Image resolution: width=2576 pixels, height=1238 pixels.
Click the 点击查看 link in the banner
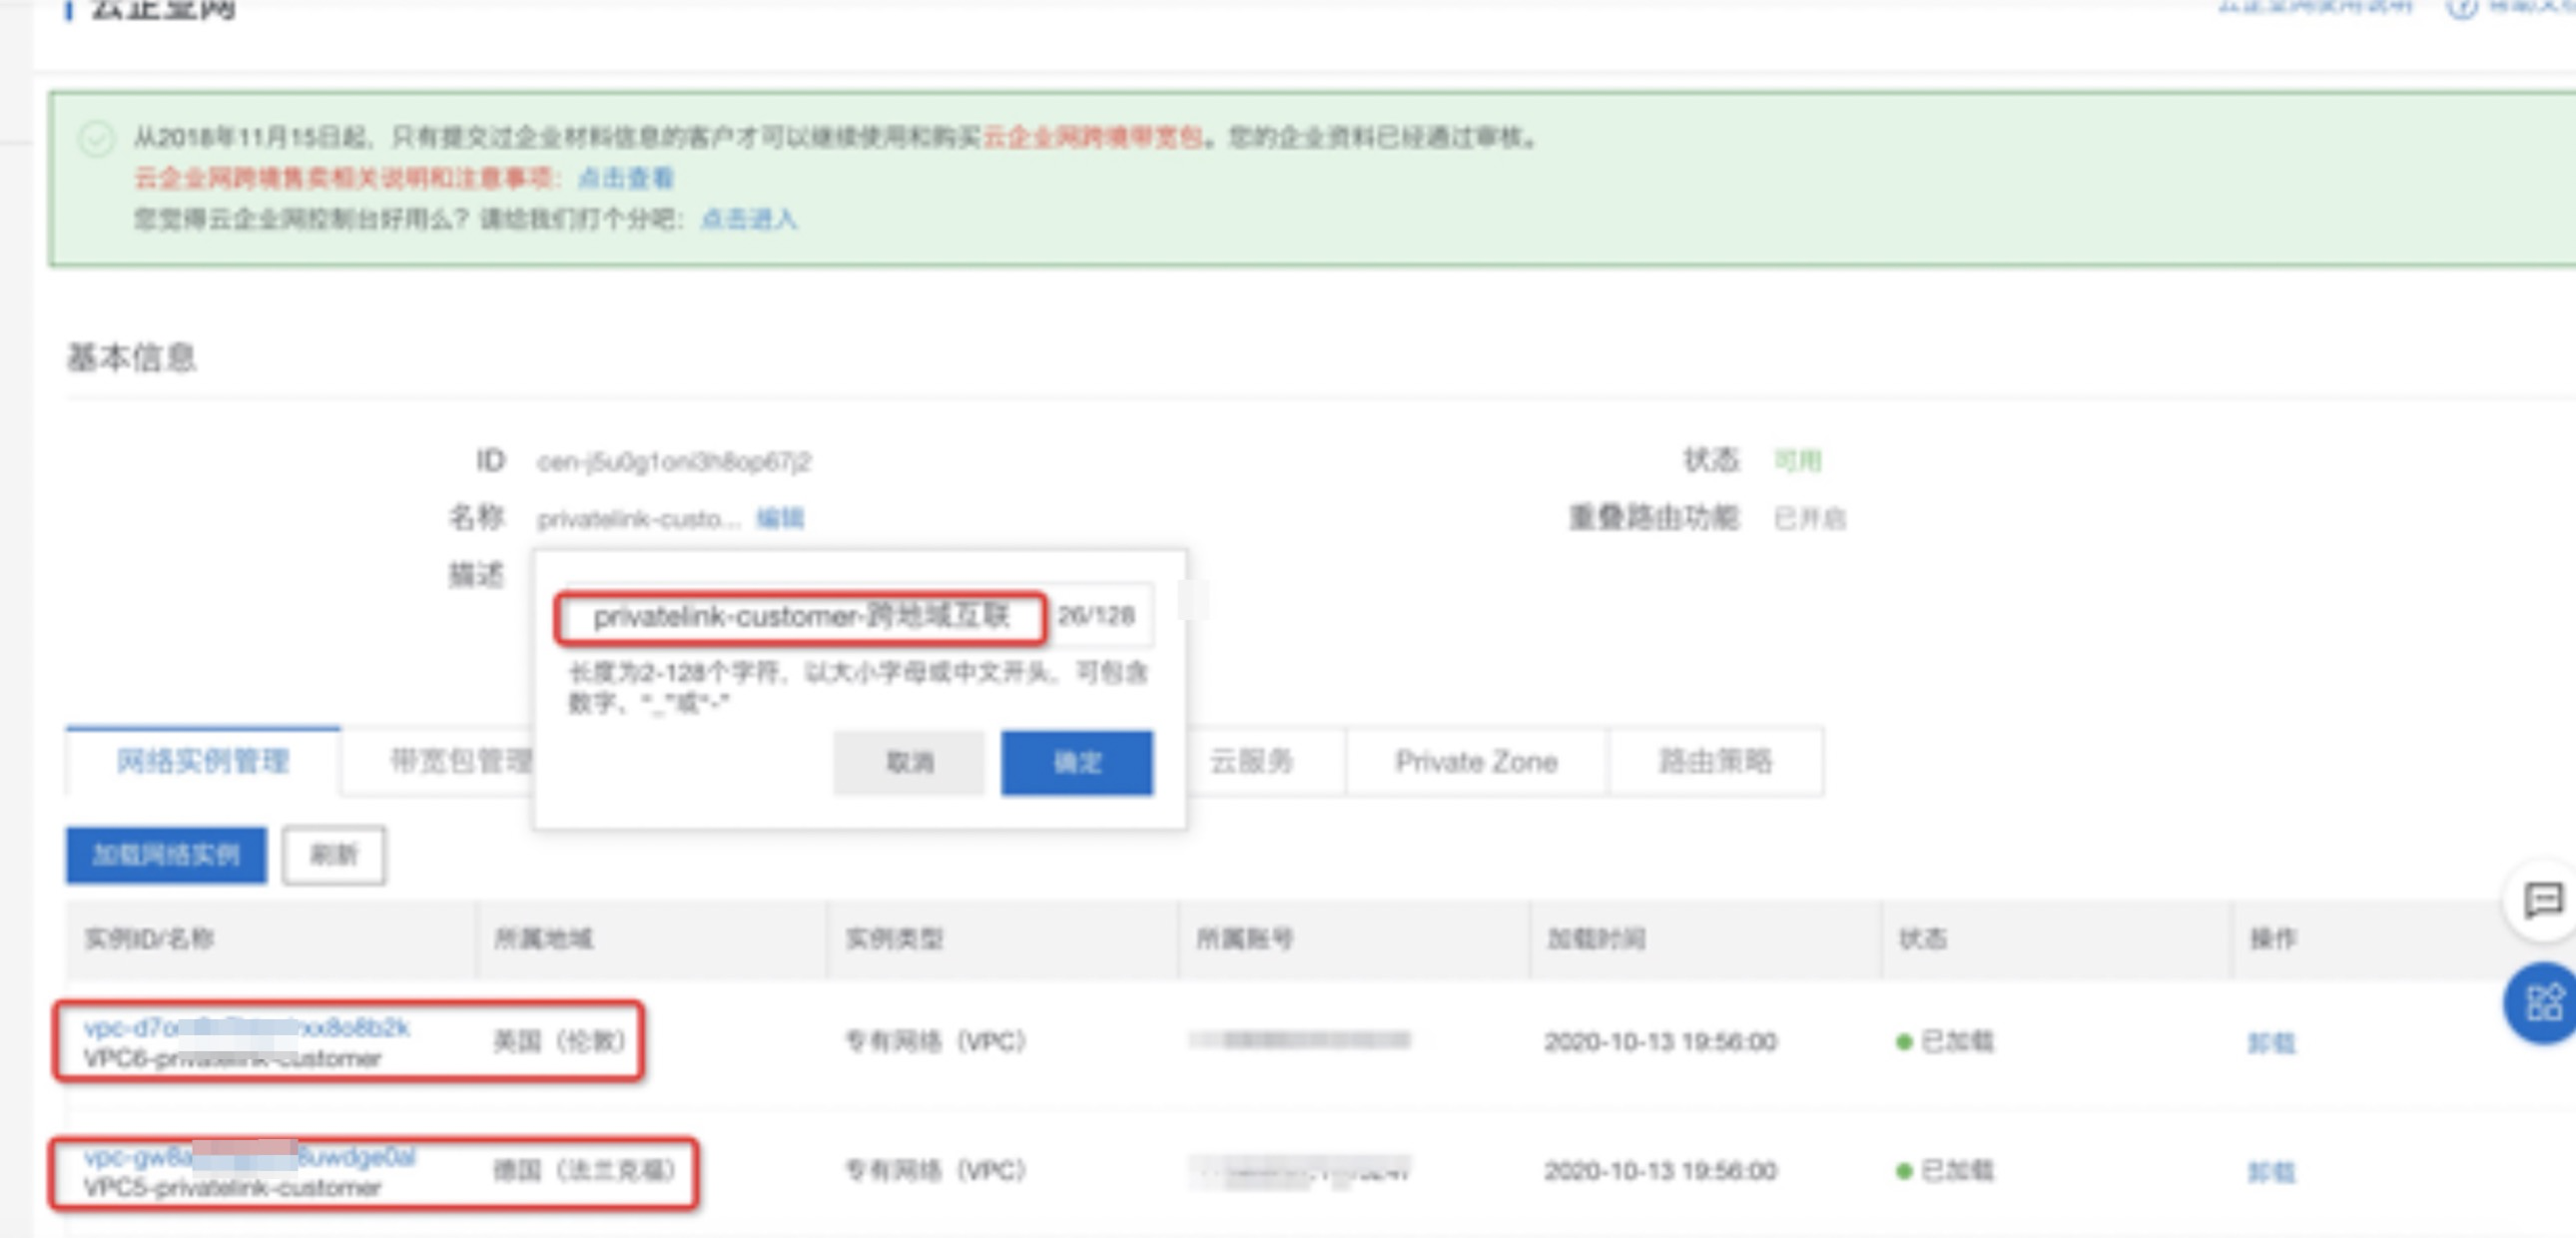(626, 178)
